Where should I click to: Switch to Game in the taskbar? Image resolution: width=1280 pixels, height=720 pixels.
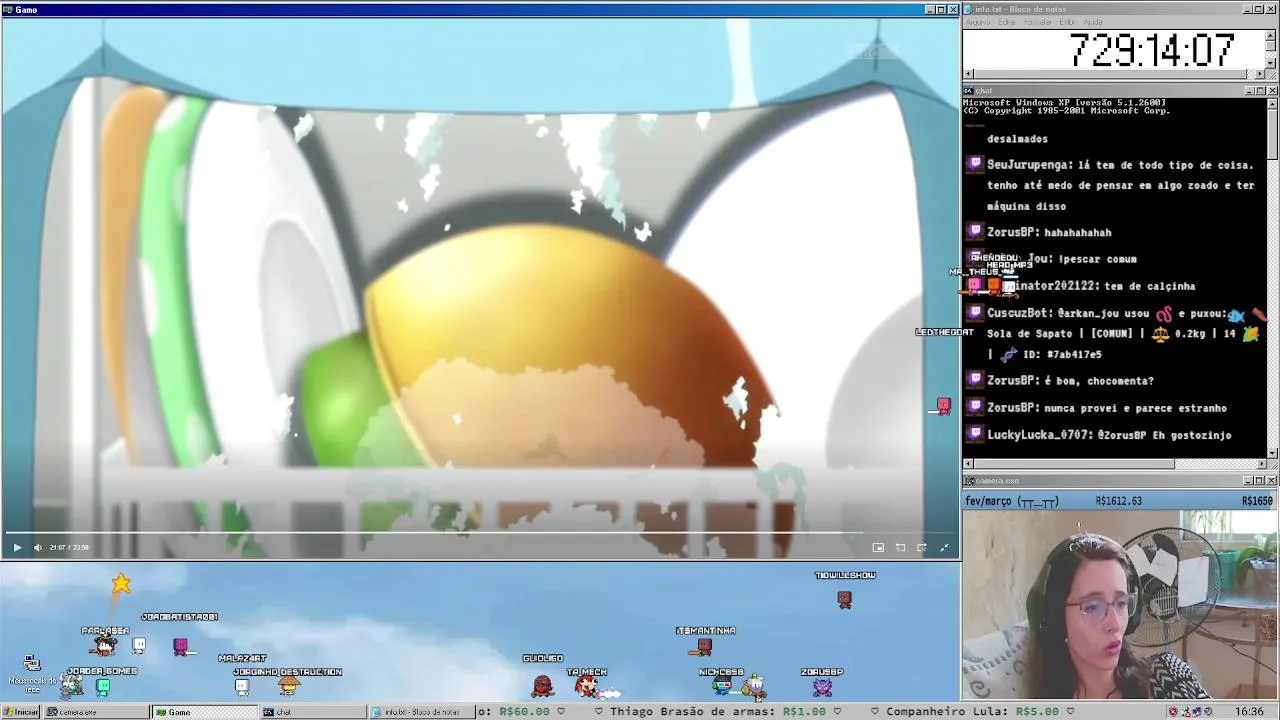[203, 712]
